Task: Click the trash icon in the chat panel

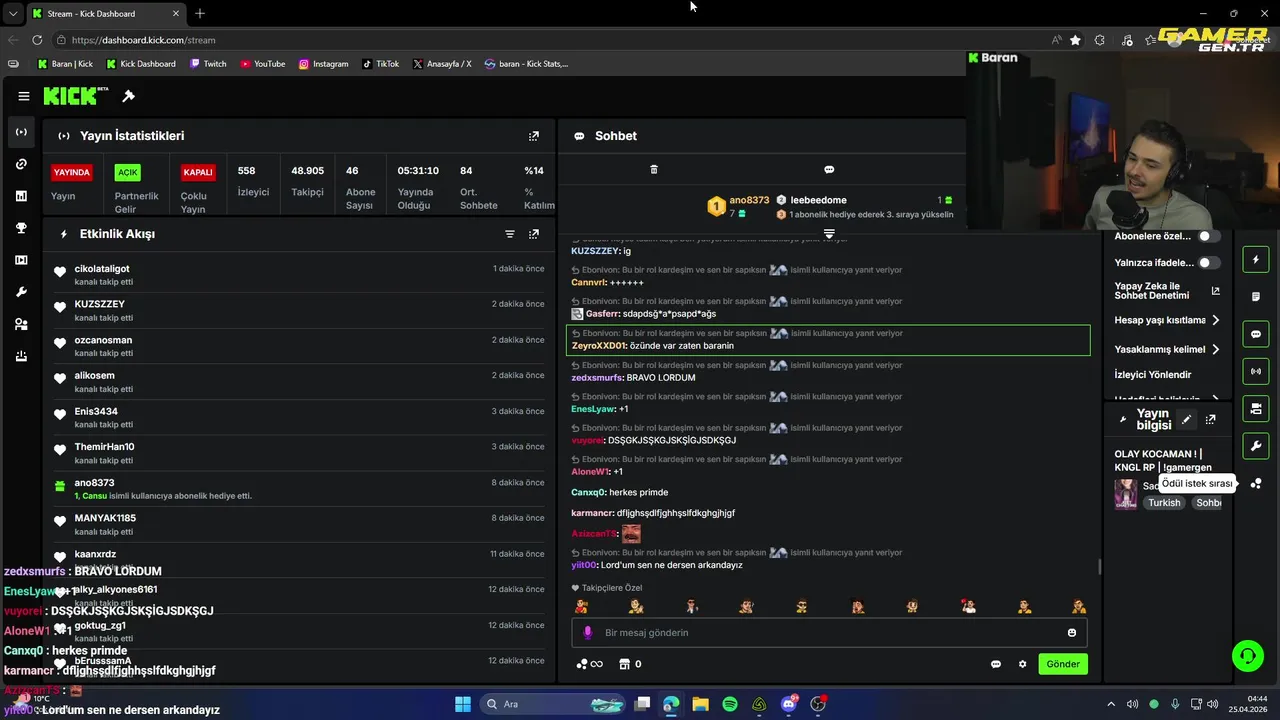Action: click(x=654, y=170)
